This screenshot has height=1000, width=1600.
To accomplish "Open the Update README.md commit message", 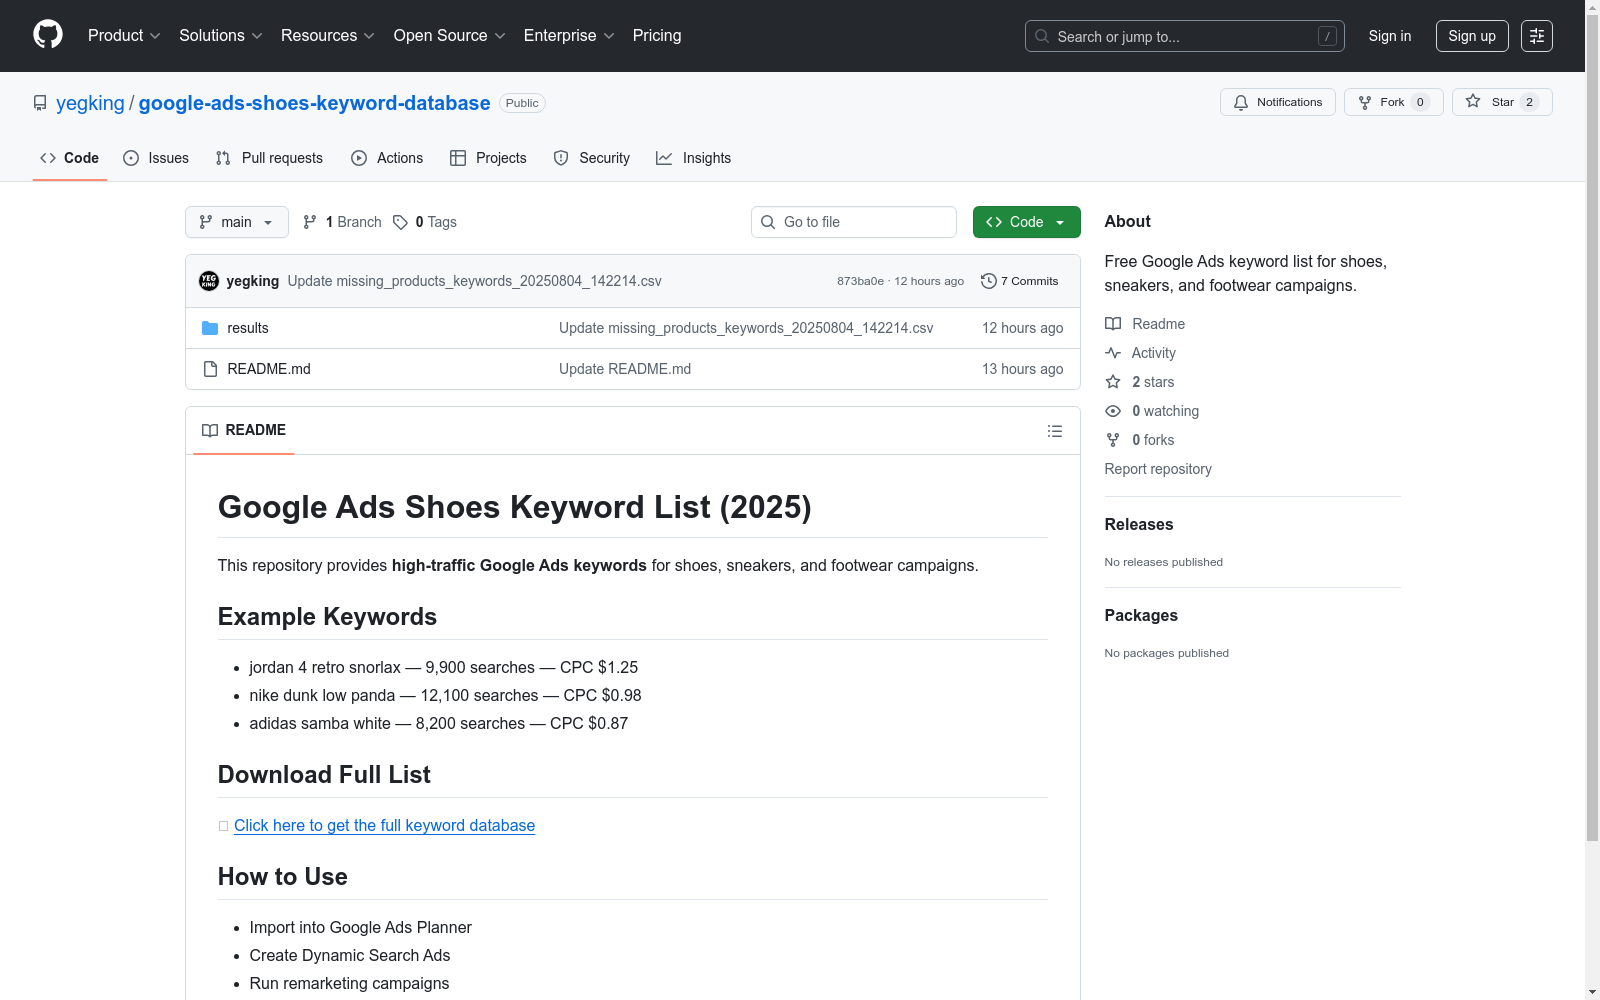I will tap(625, 369).
